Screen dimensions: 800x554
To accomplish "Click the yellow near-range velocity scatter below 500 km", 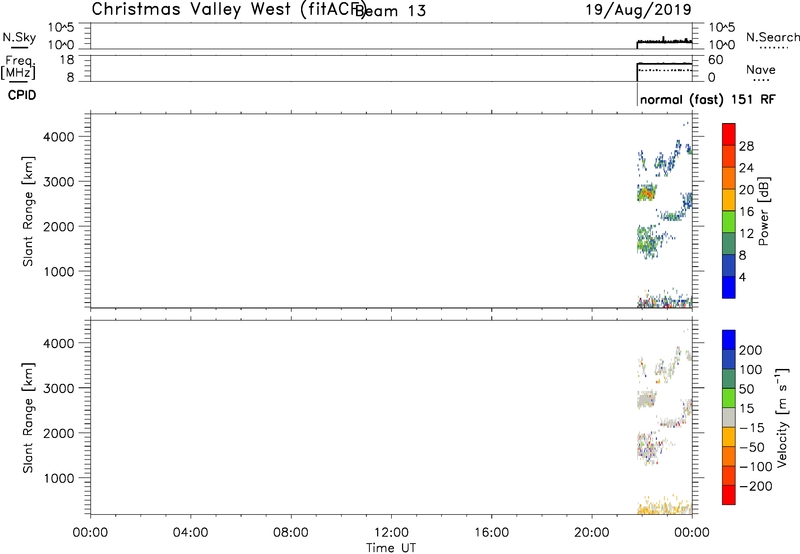I will point(665,507).
